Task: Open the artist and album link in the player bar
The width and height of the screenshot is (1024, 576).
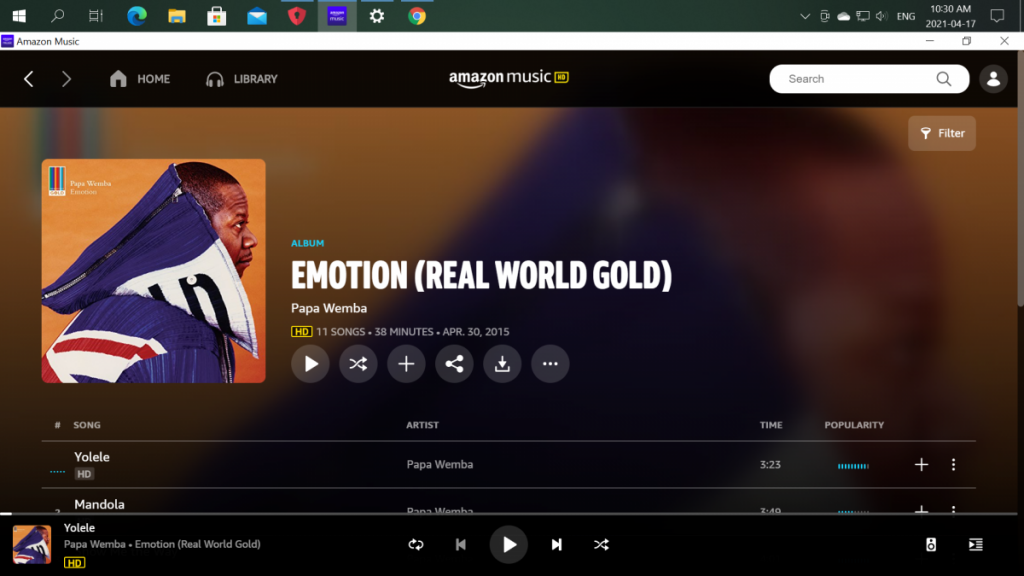Action: click(162, 544)
